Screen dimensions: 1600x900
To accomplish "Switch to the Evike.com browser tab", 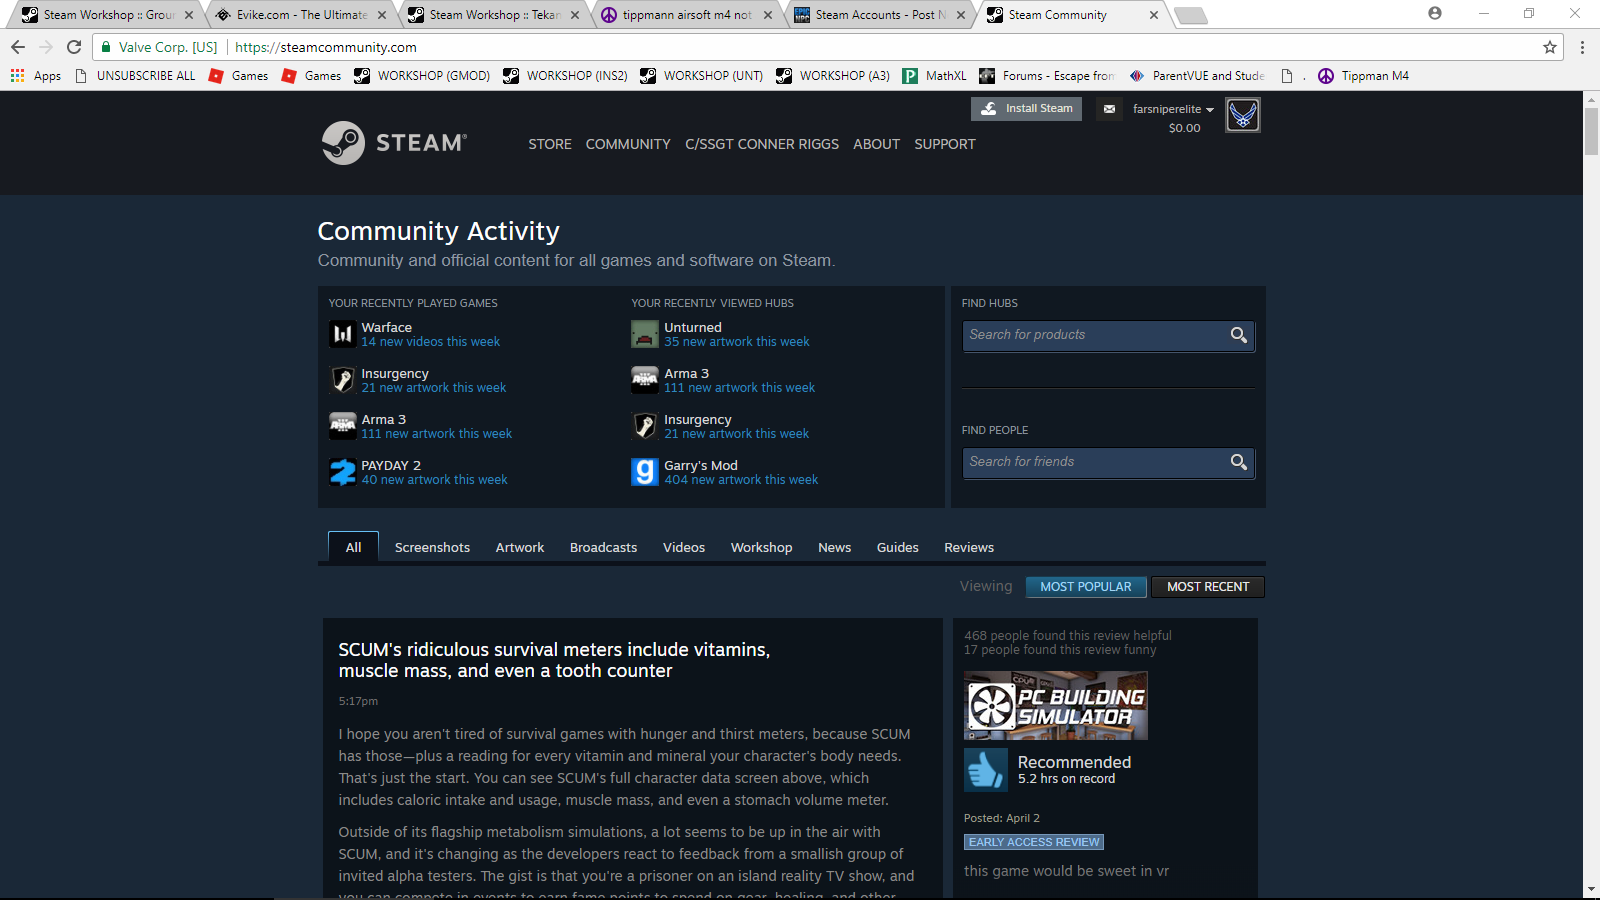I will [x=302, y=15].
